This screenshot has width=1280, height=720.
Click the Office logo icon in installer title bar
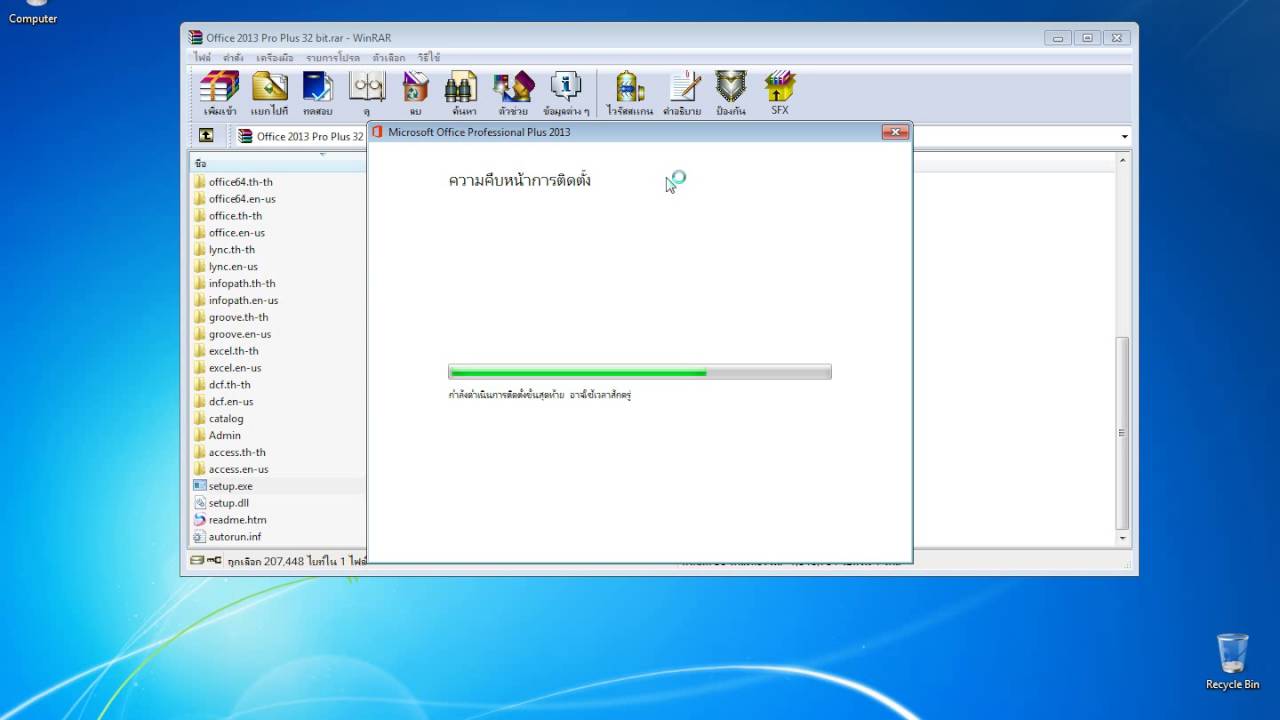[x=378, y=132]
